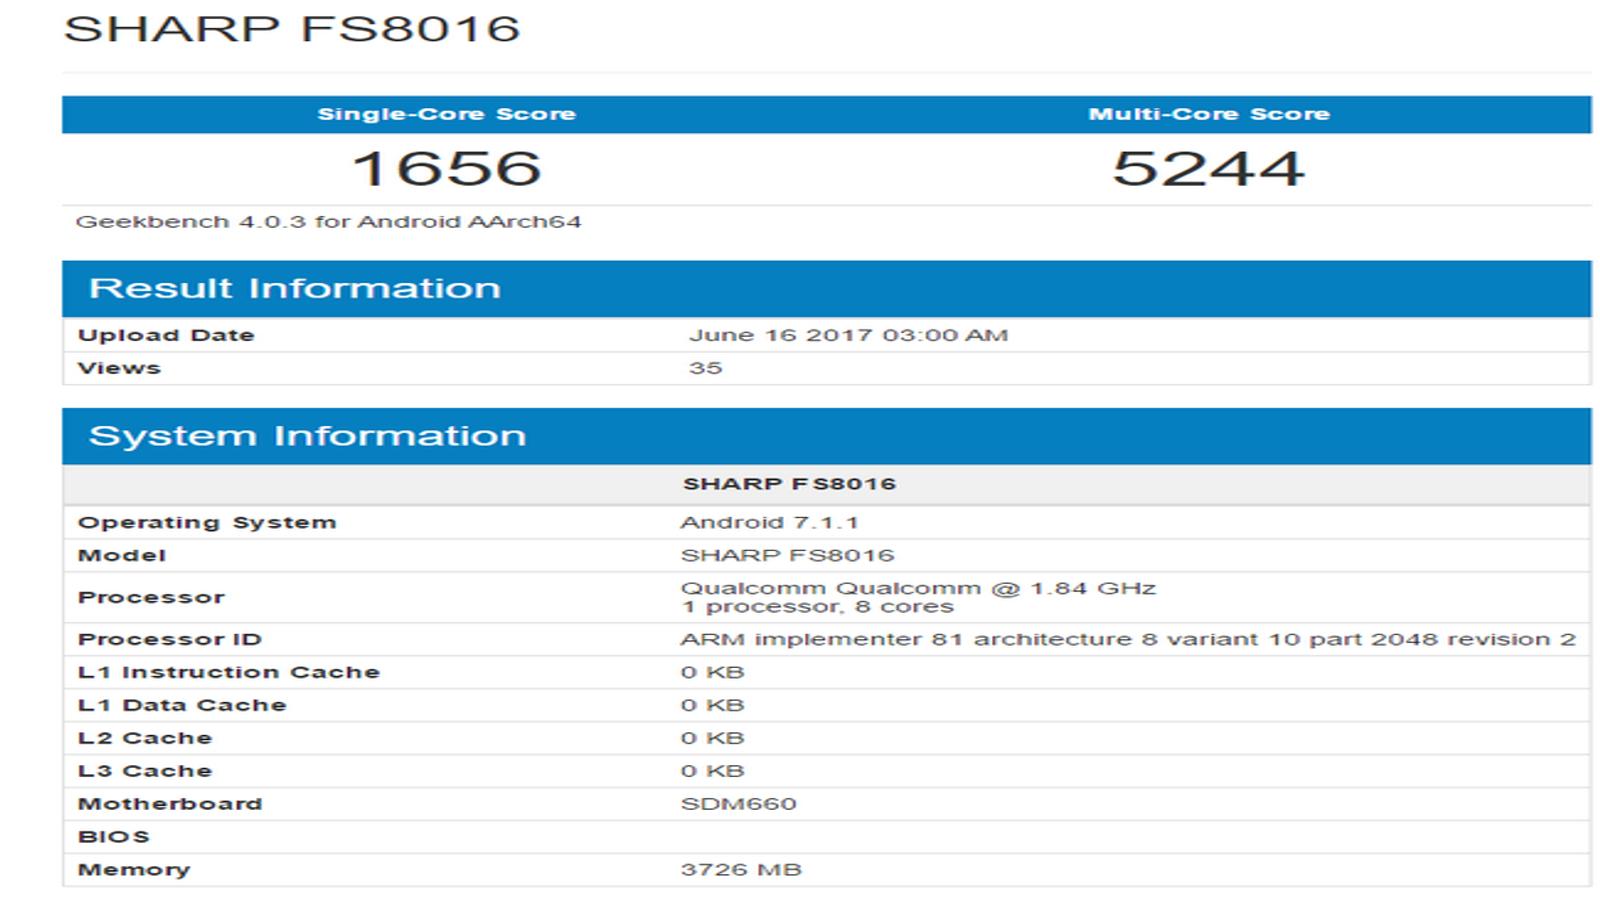This screenshot has height=900, width=1600.
Task: Click the SHARP FS8016 table column heading
Action: [x=789, y=484]
